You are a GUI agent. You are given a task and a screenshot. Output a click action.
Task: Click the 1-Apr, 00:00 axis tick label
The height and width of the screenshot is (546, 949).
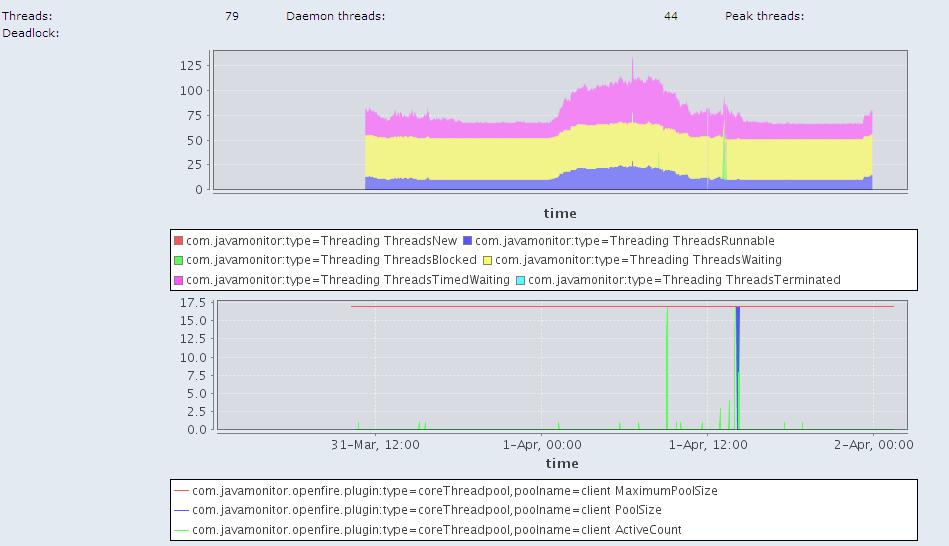(x=542, y=445)
